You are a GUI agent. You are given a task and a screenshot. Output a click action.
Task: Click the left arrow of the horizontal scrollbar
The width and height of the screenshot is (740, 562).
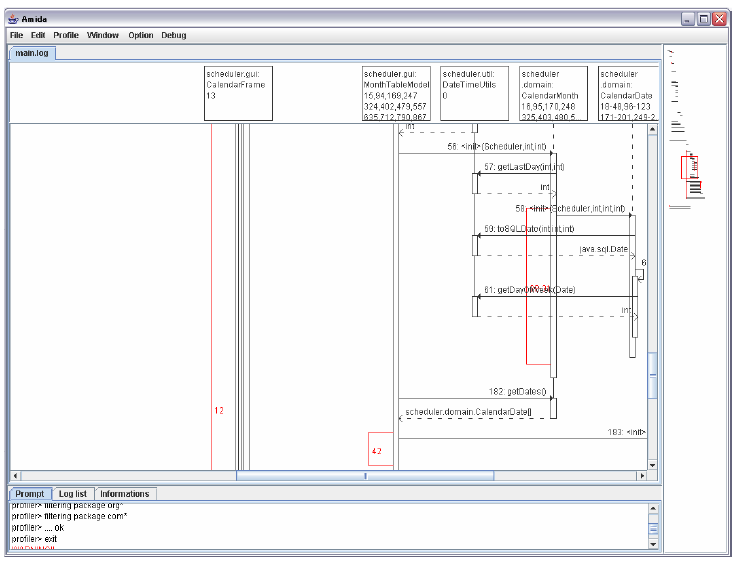click(x=15, y=476)
